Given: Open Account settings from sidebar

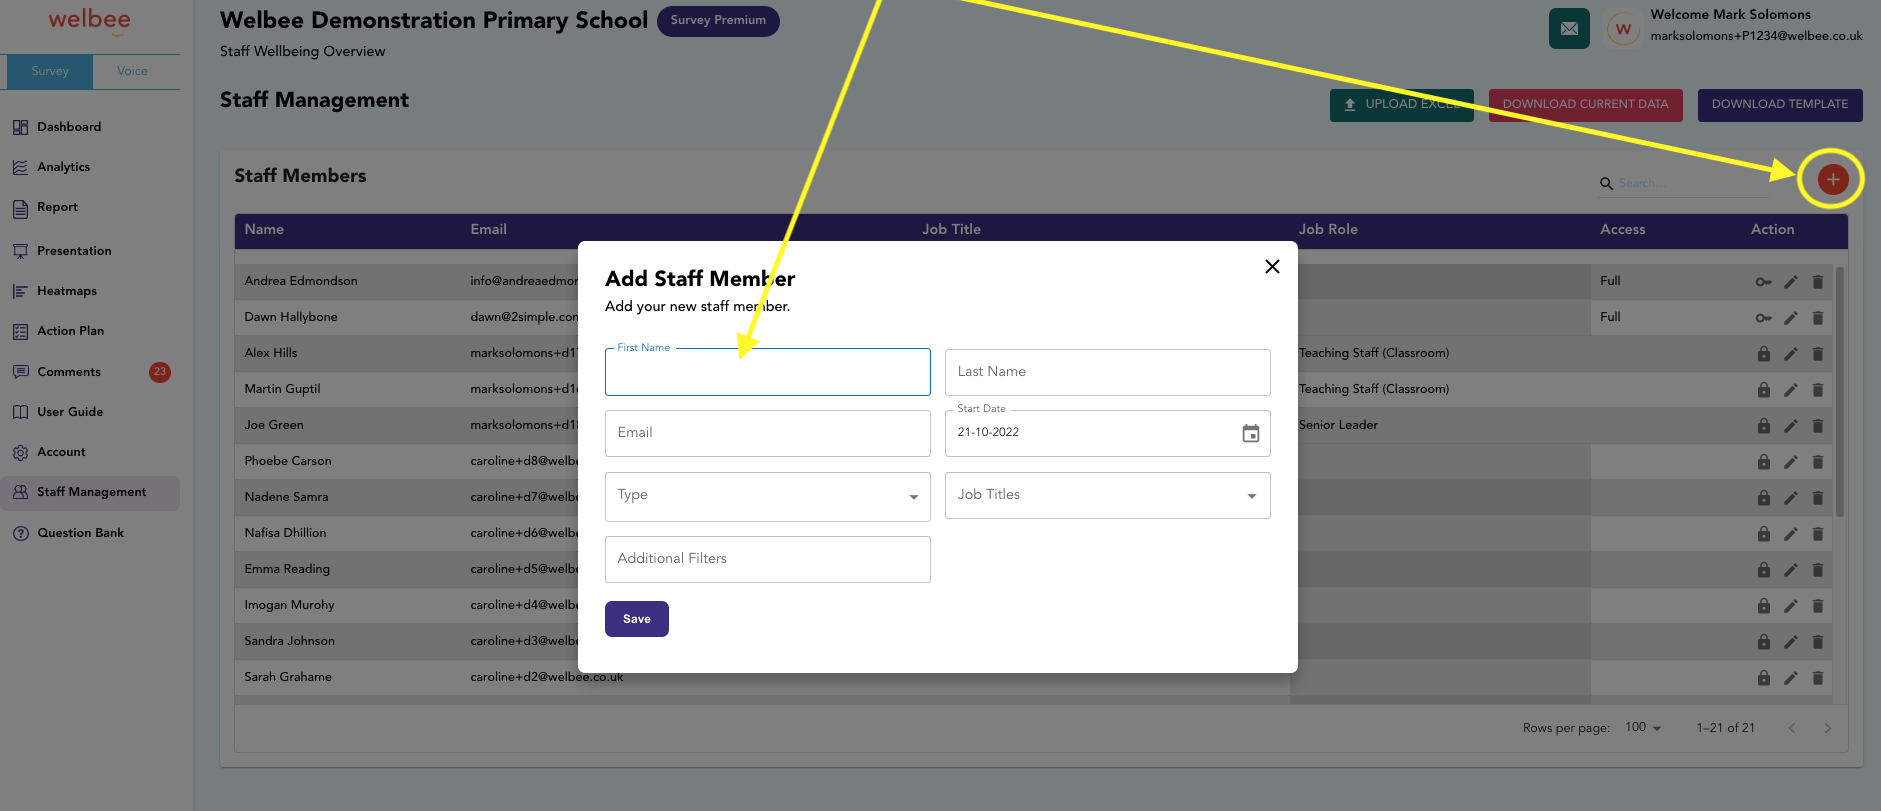Looking at the screenshot, I should pyautogui.click(x=90, y=452).
